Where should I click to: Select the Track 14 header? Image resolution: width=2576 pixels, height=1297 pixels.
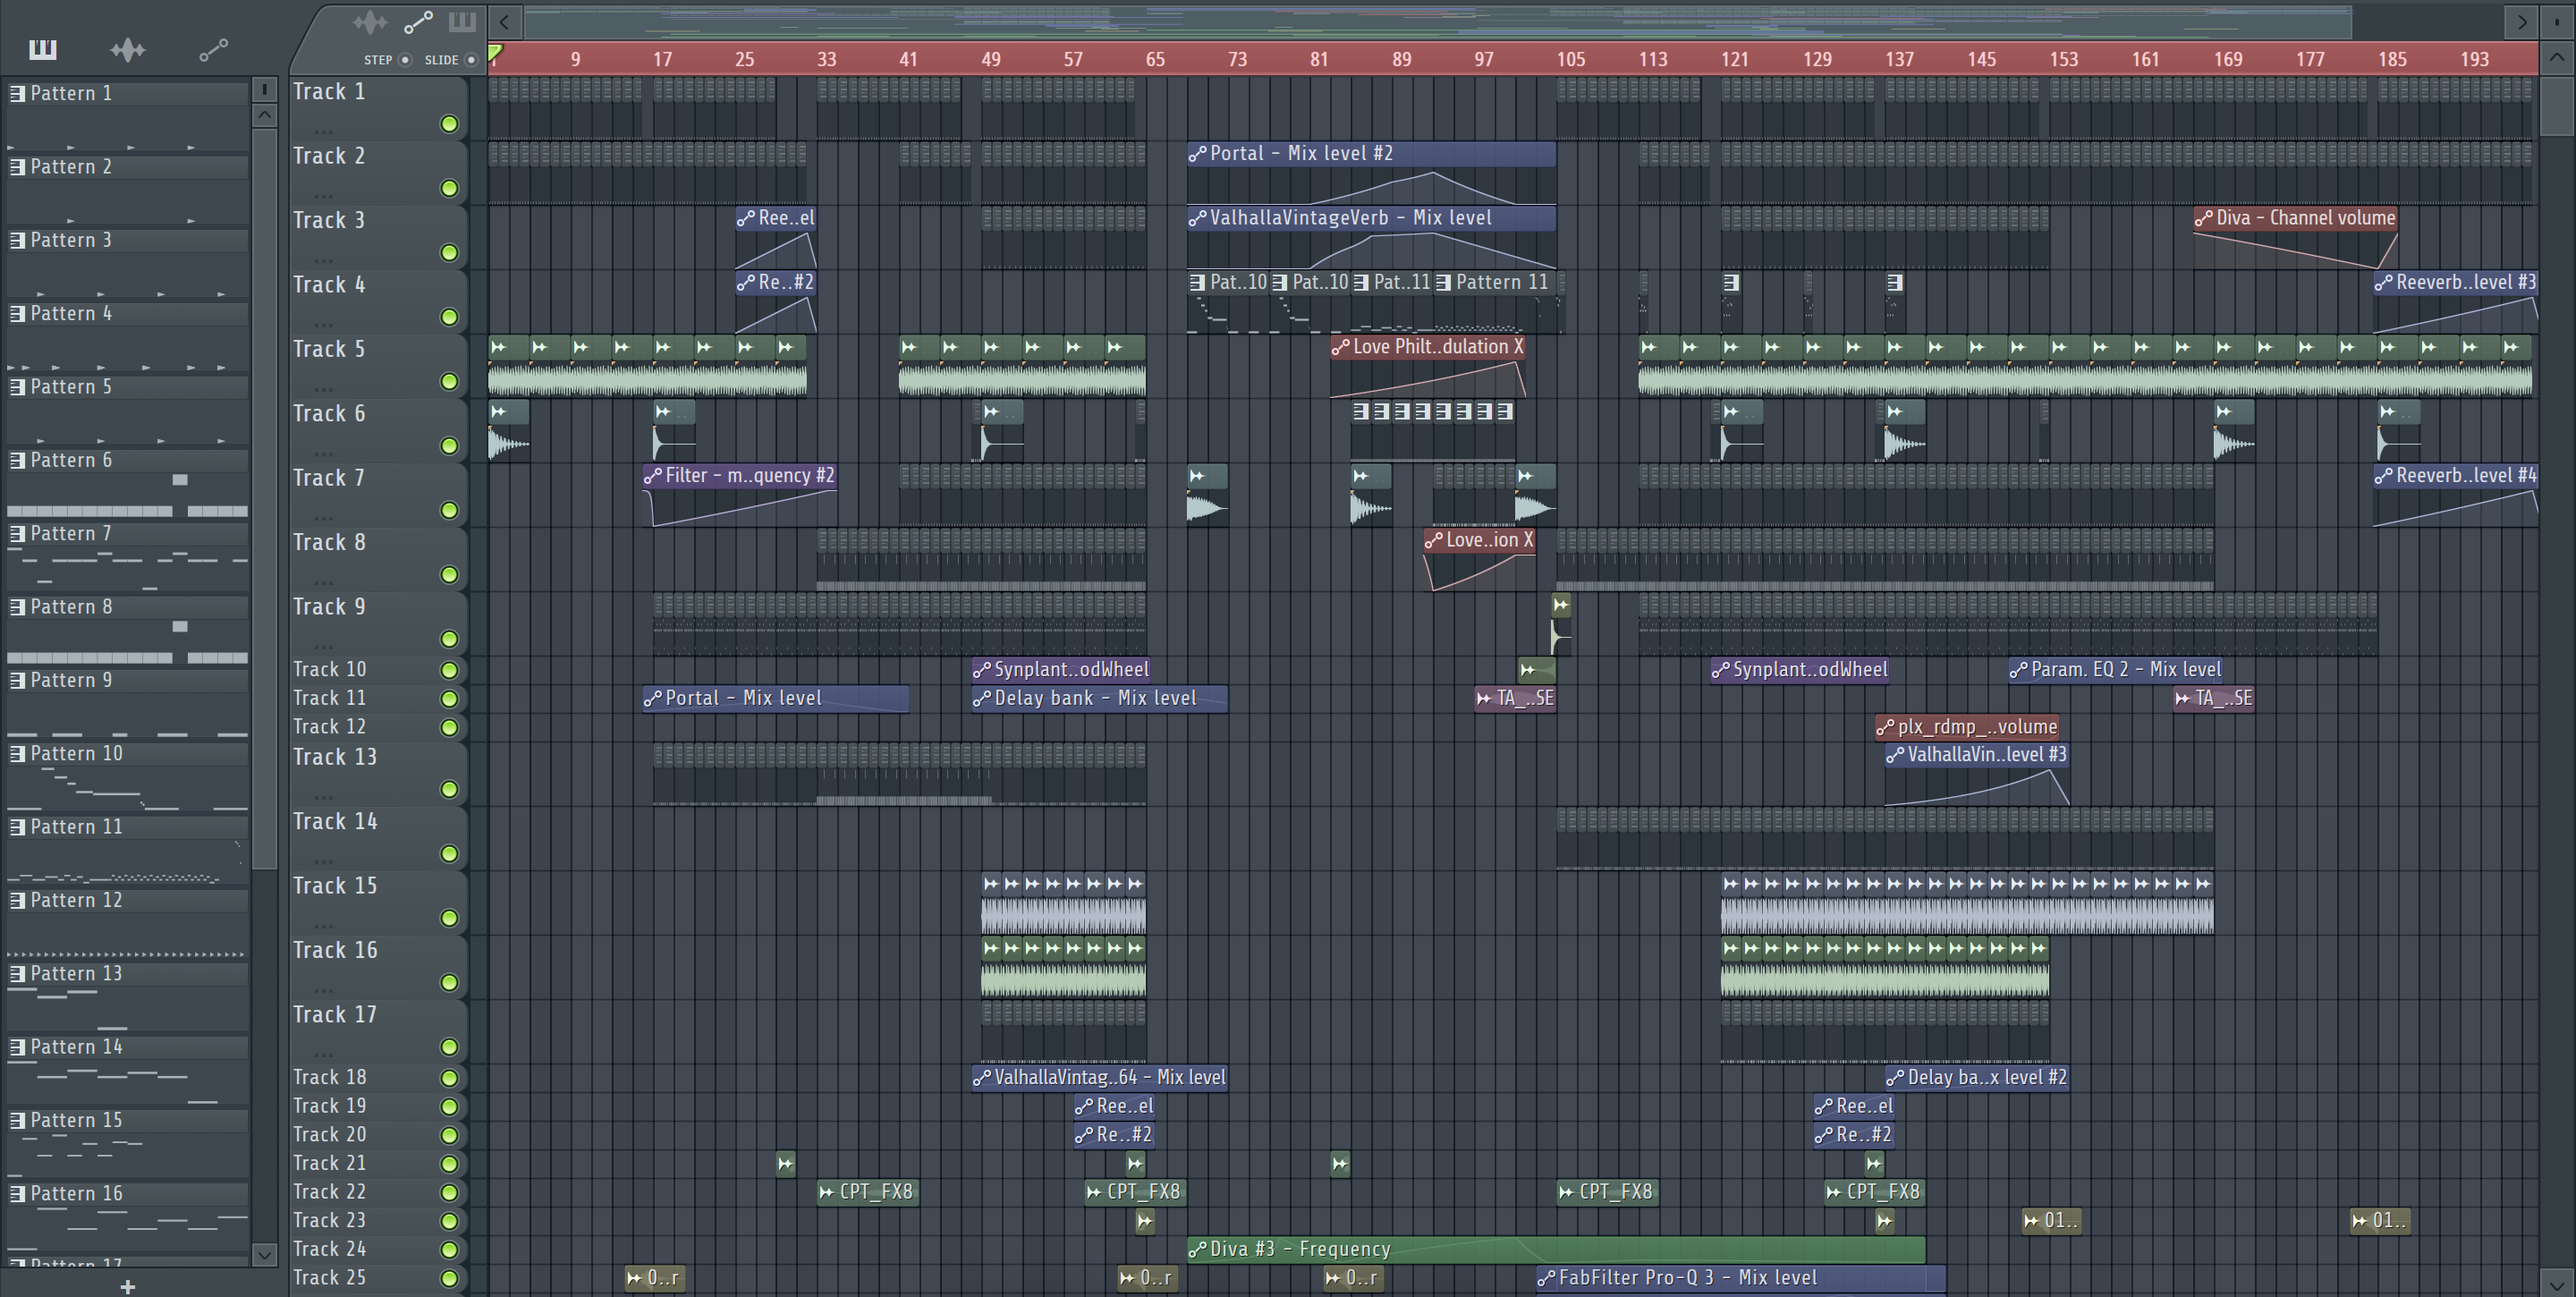[378, 837]
